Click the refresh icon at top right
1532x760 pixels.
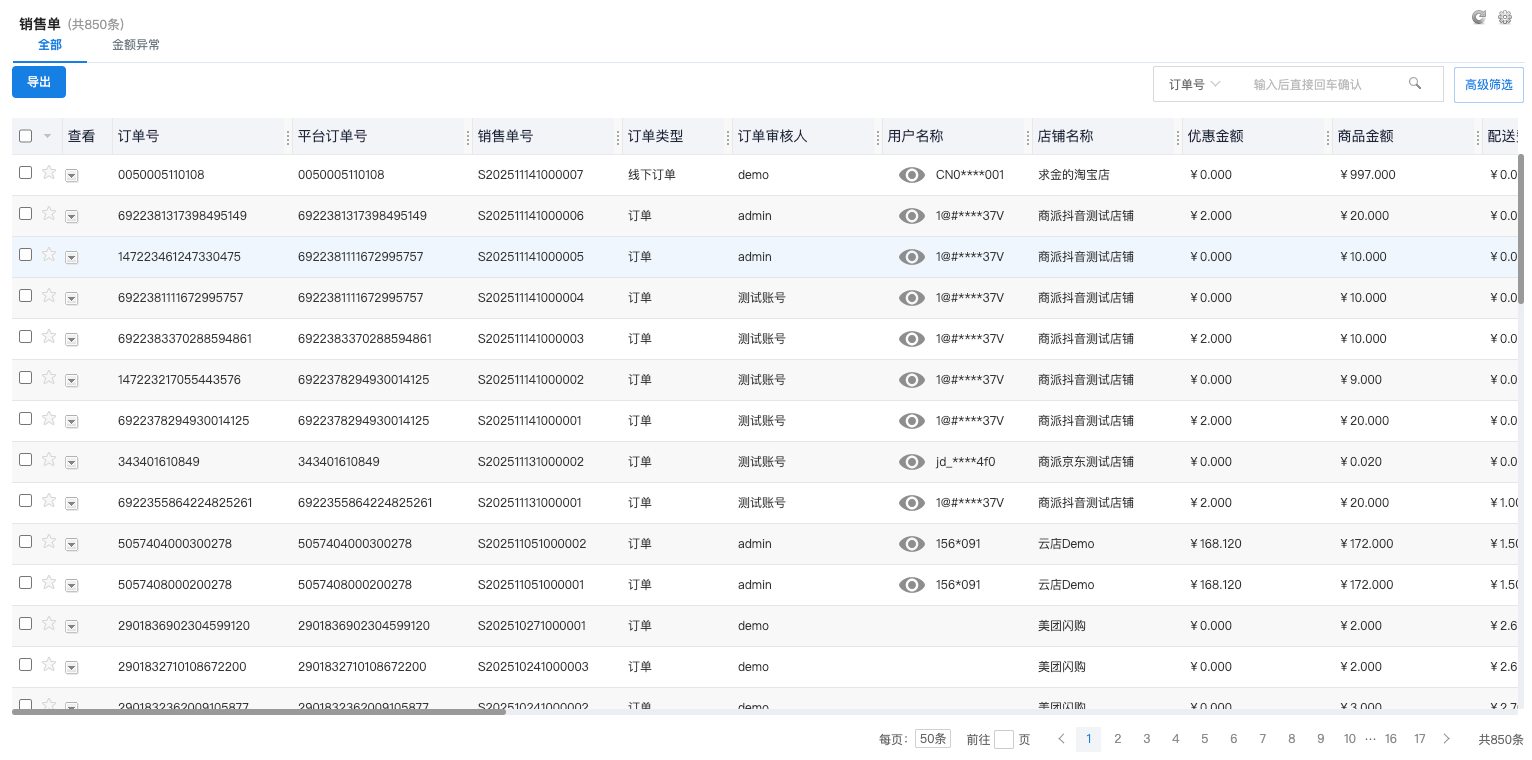(x=1479, y=17)
